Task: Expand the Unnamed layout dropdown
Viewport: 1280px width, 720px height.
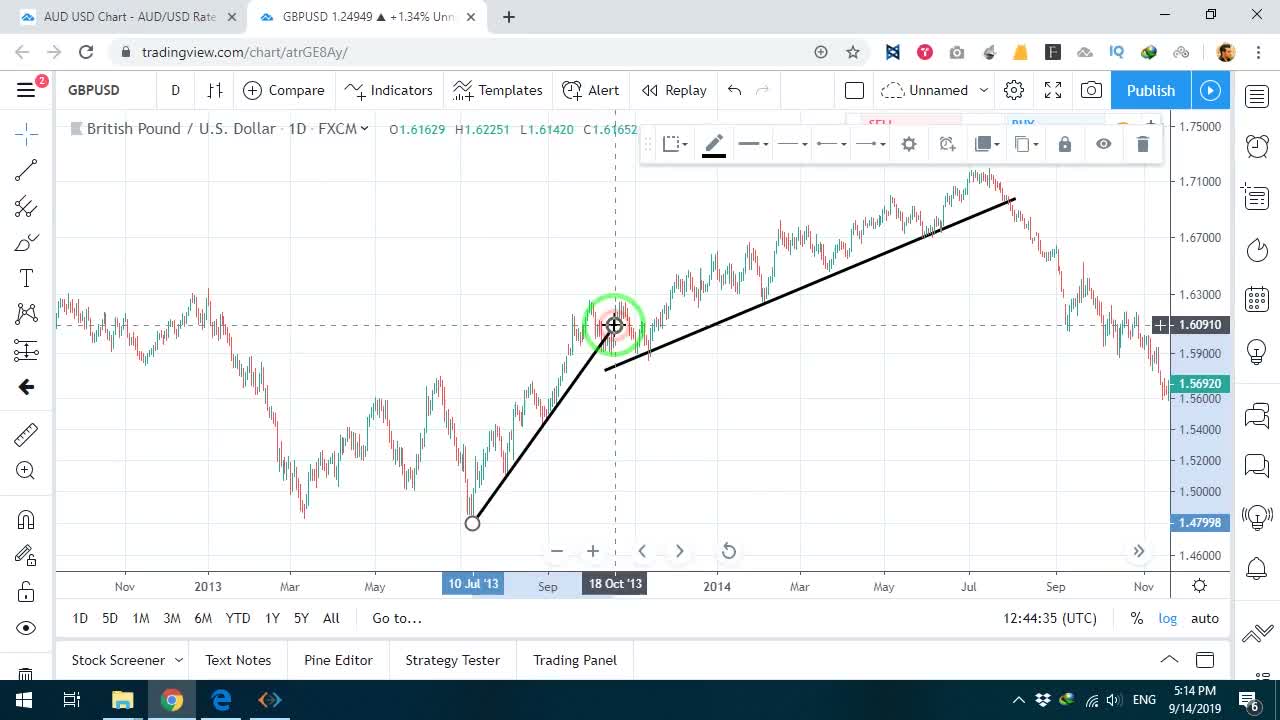Action: click(984, 90)
